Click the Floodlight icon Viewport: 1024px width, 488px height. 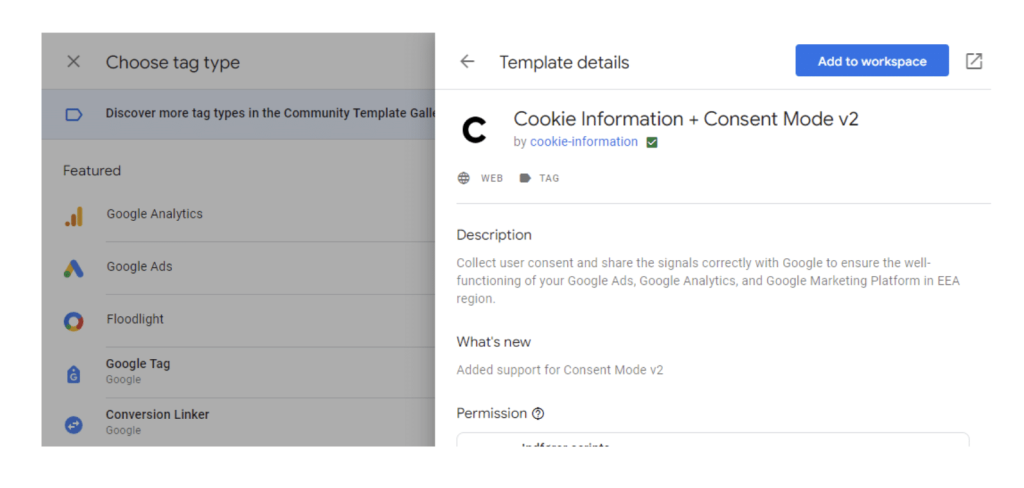(x=73, y=321)
